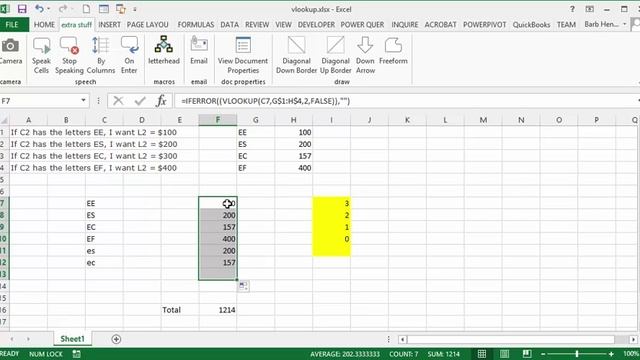Zoom in with plus button
640x360 pixels.
coord(611,354)
